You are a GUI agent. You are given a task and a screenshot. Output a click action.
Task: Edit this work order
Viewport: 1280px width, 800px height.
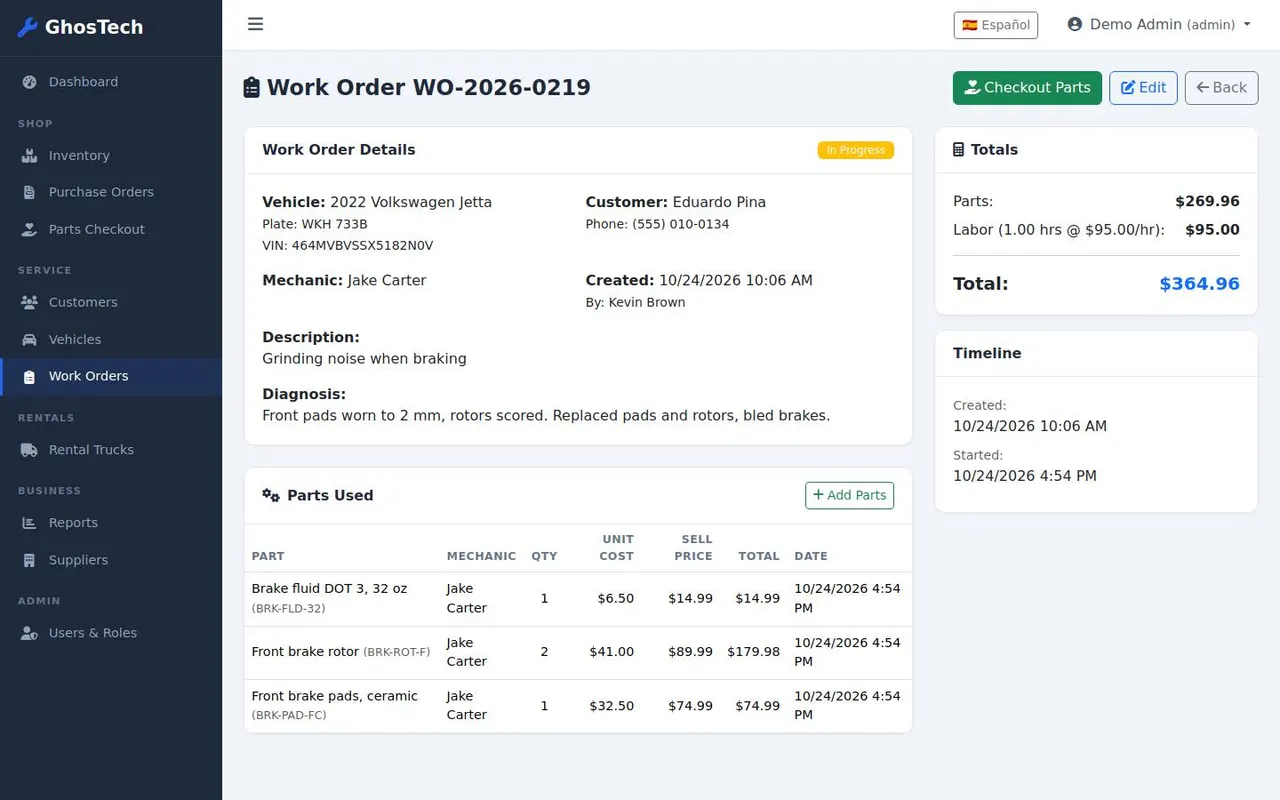click(1143, 88)
